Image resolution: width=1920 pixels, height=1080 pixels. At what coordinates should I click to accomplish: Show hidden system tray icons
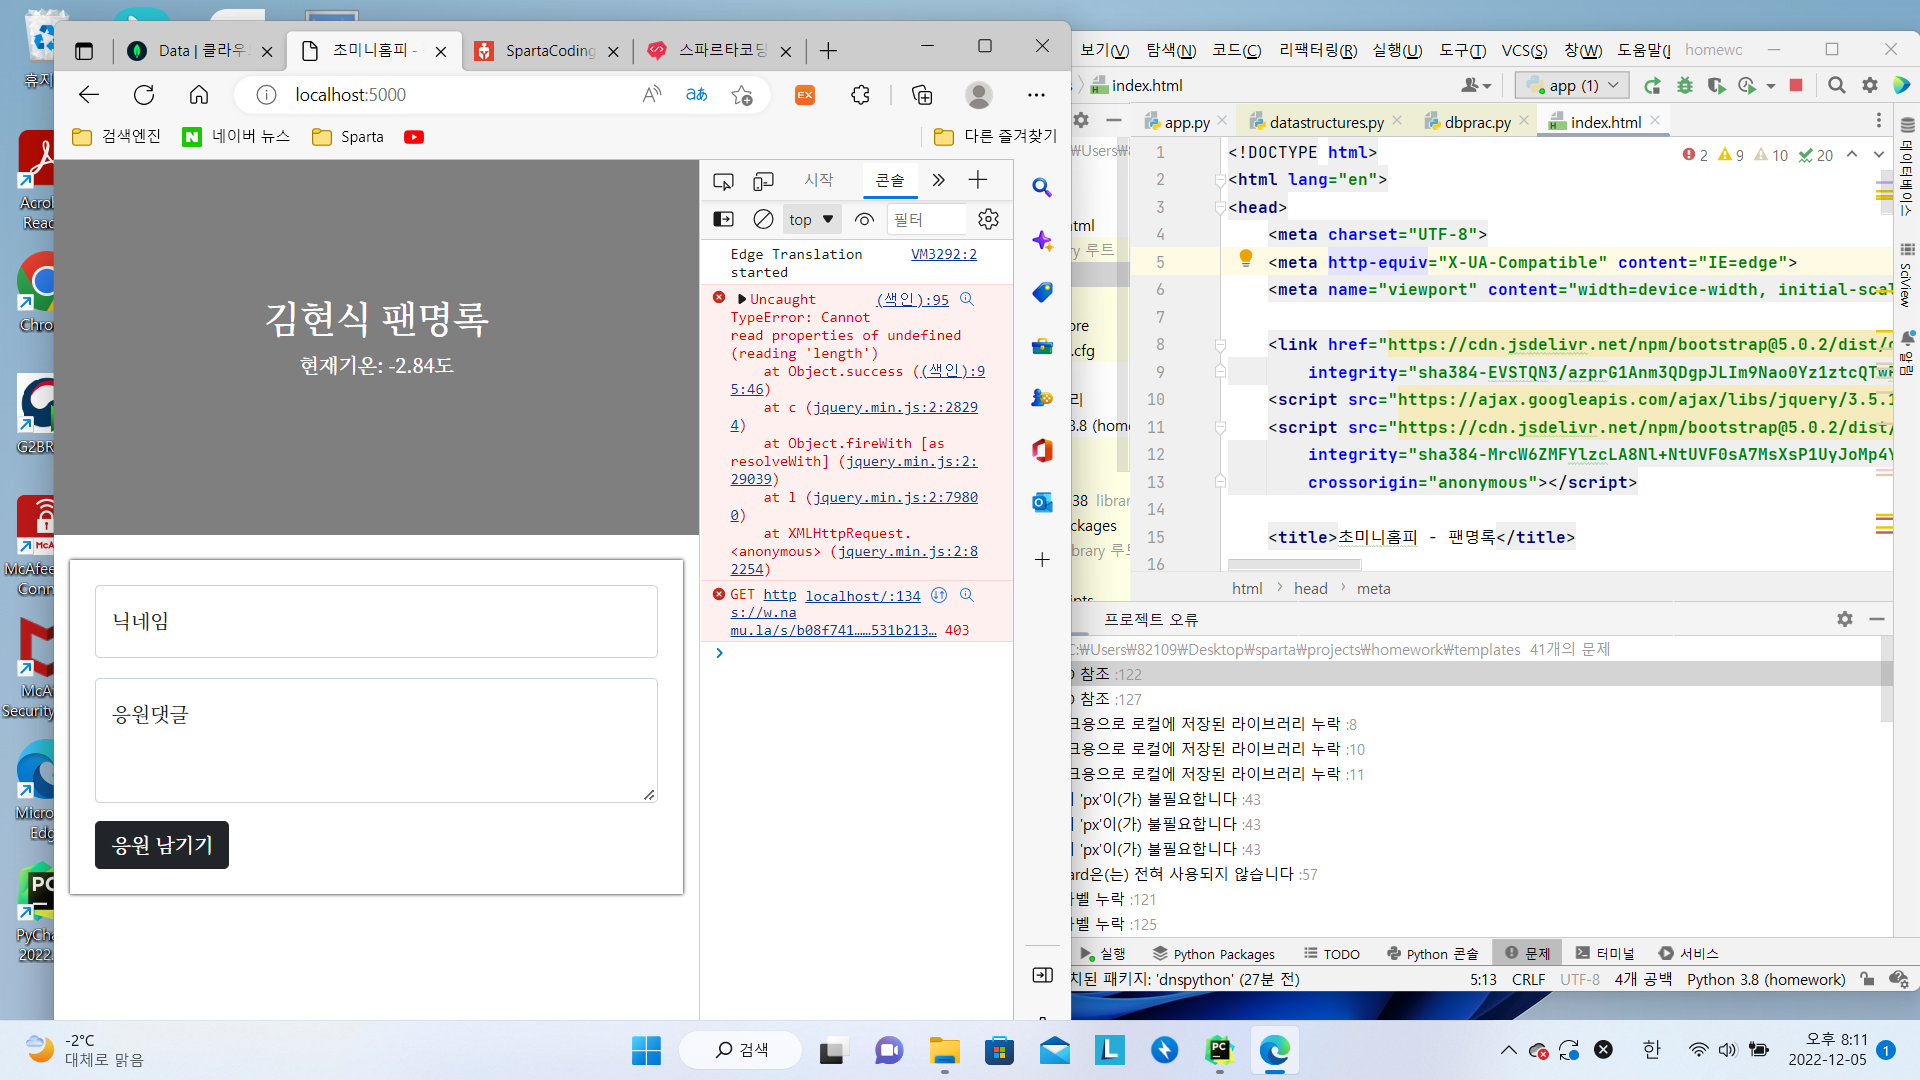pyautogui.click(x=1508, y=1050)
